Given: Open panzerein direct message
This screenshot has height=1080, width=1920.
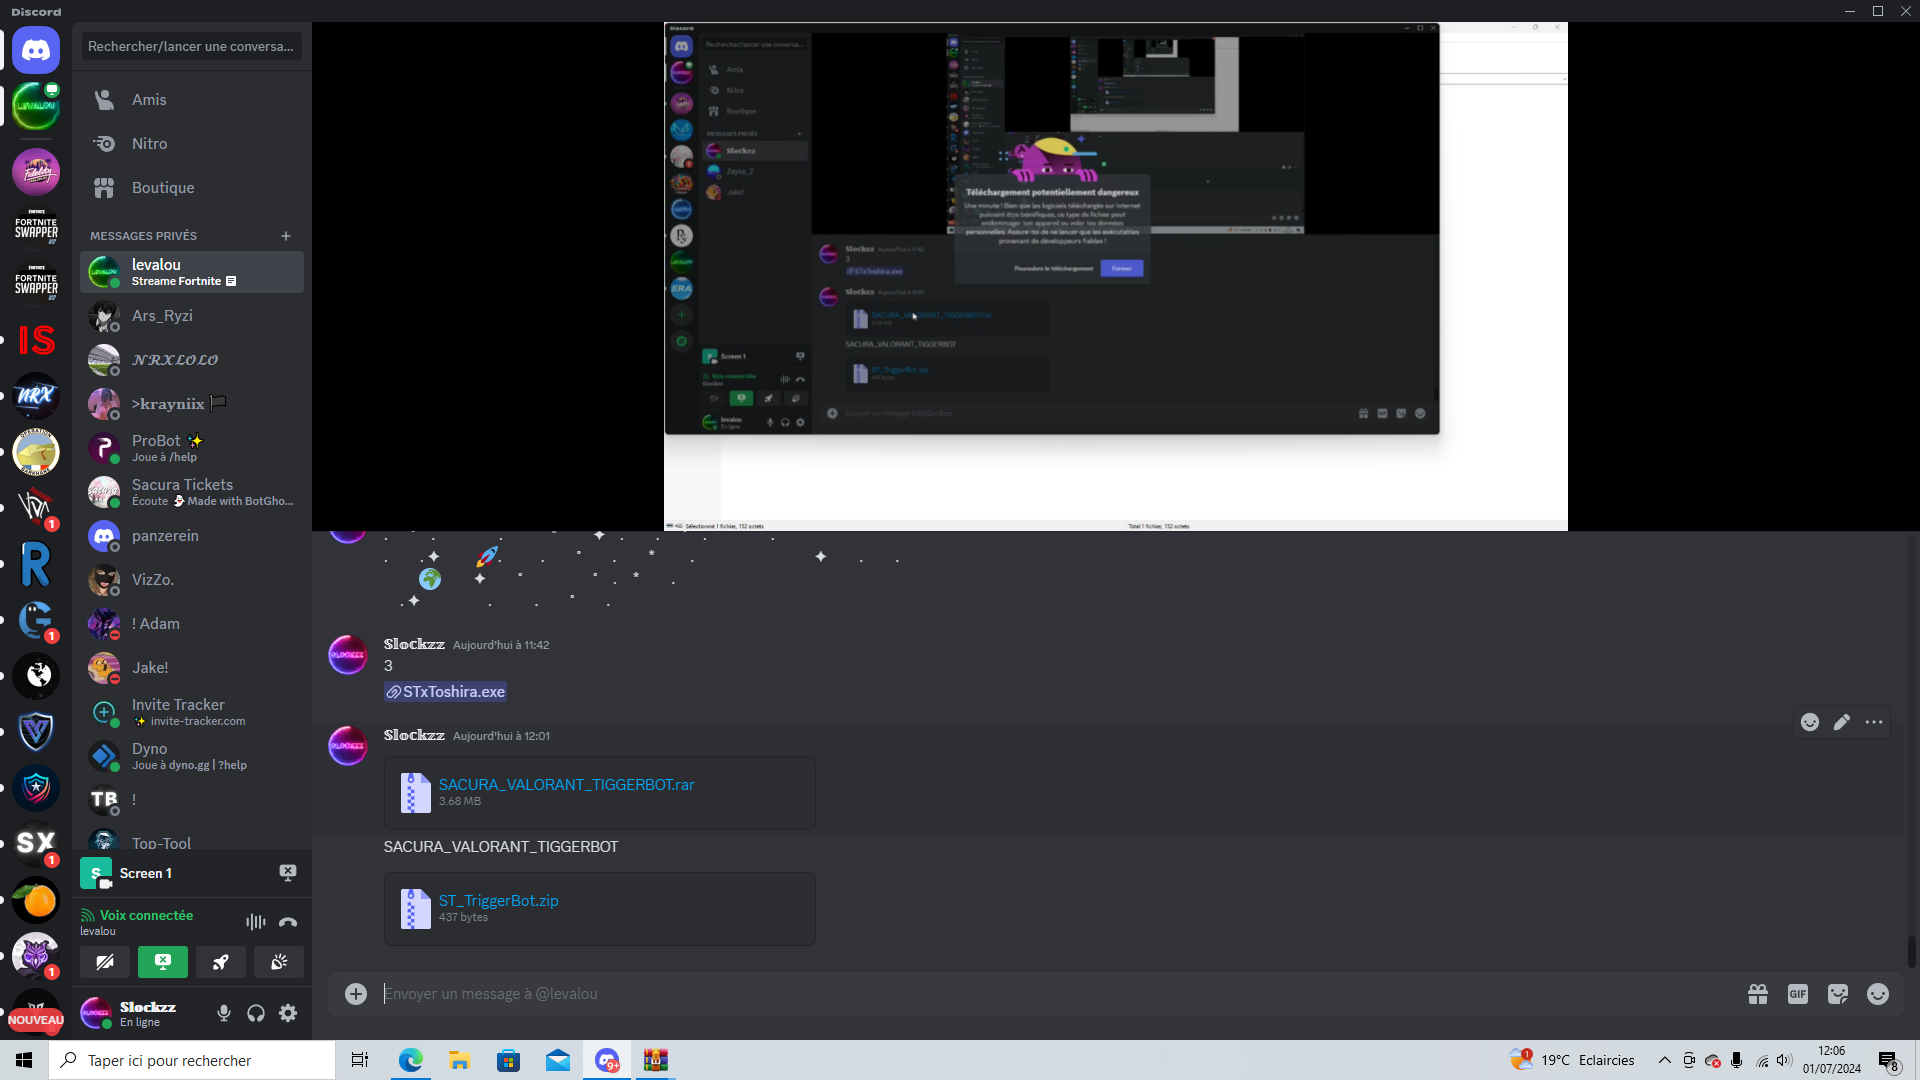Looking at the screenshot, I should coord(192,536).
